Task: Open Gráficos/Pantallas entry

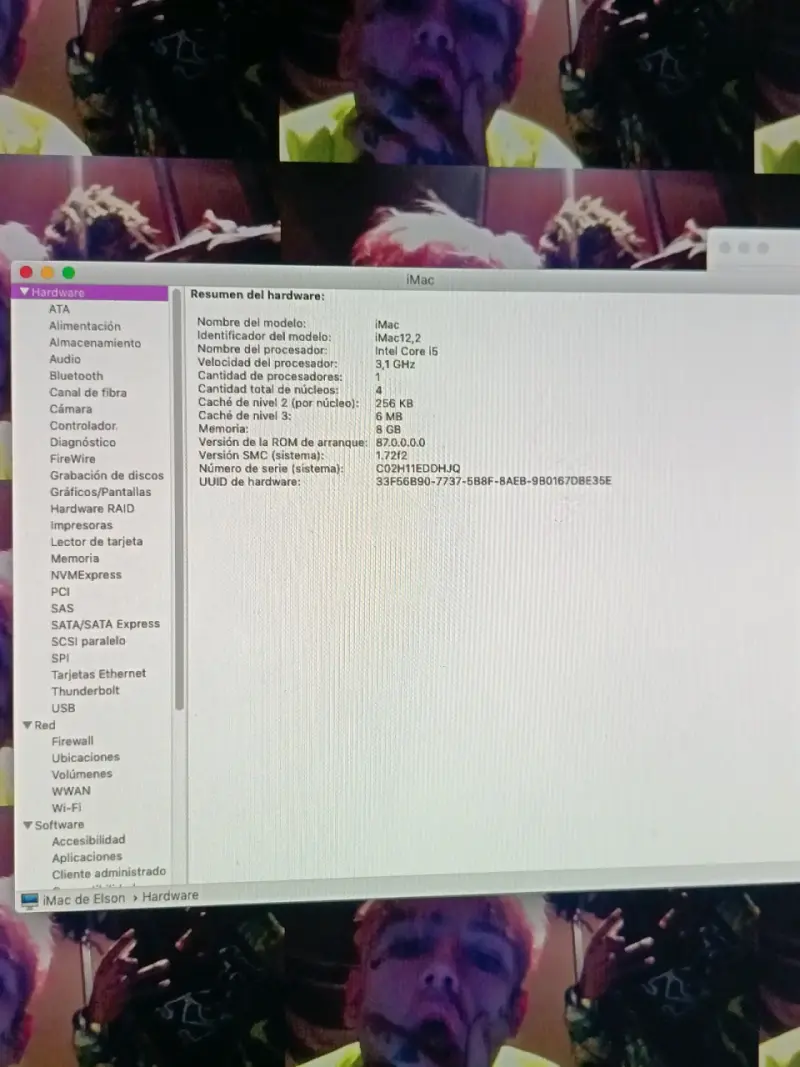Action: coord(101,492)
